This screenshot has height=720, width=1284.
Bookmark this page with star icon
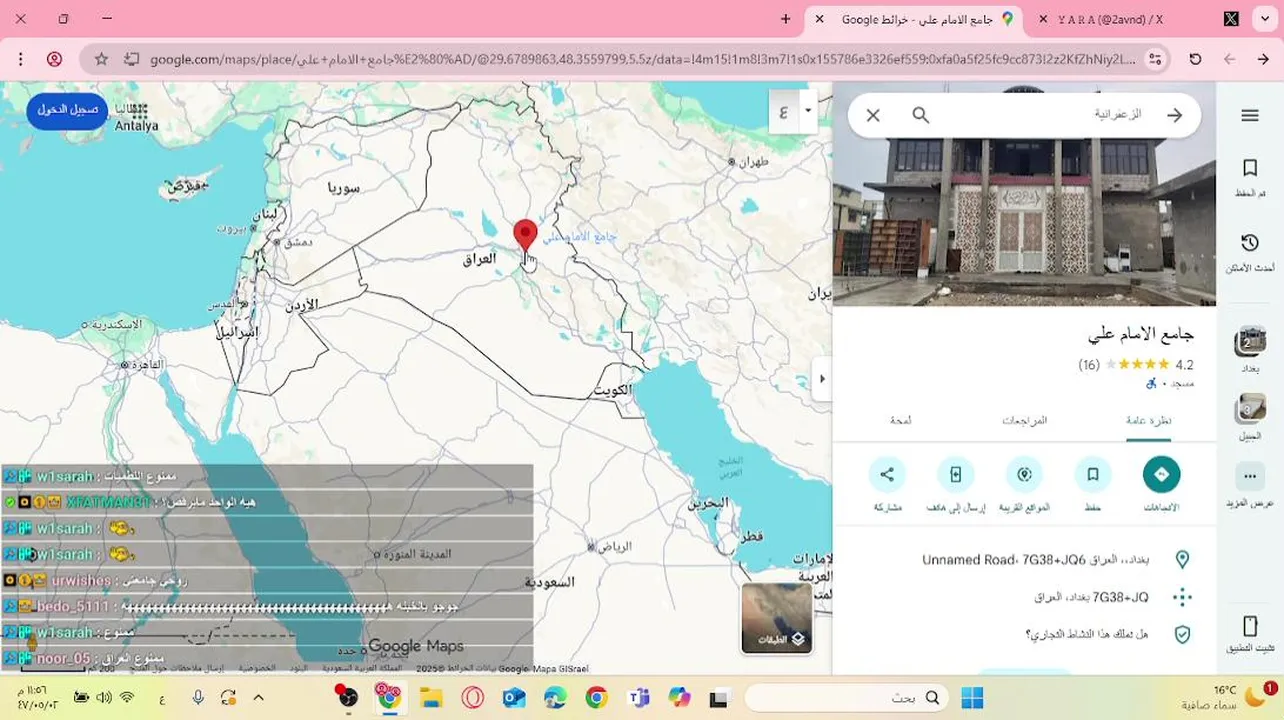[101, 59]
